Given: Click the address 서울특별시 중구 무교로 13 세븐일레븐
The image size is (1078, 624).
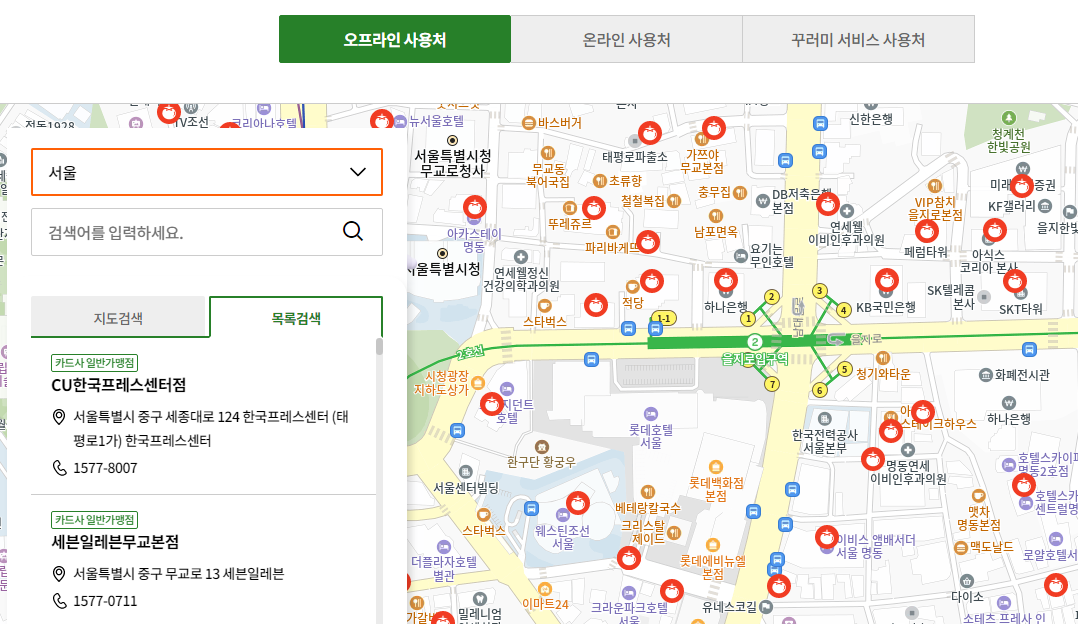Looking at the screenshot, I should tap(178, 573).
